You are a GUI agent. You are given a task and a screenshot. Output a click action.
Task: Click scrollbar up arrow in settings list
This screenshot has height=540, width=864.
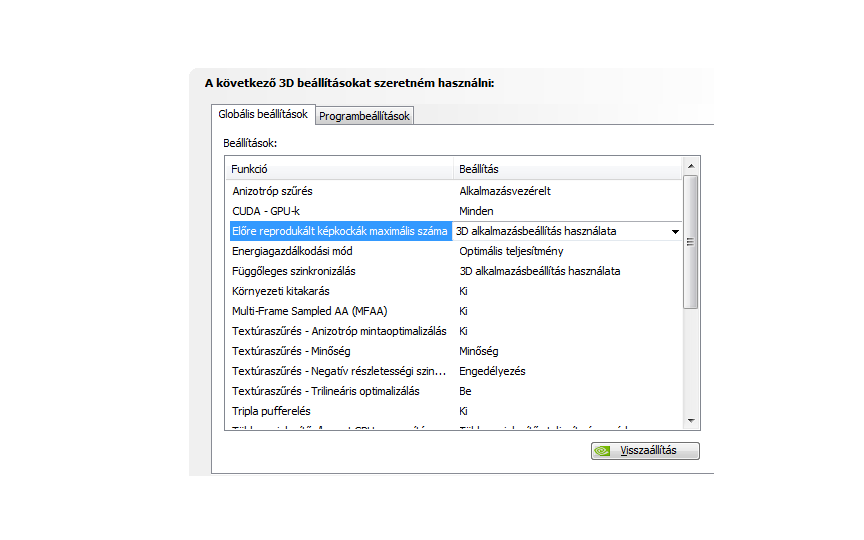point(691,166)
